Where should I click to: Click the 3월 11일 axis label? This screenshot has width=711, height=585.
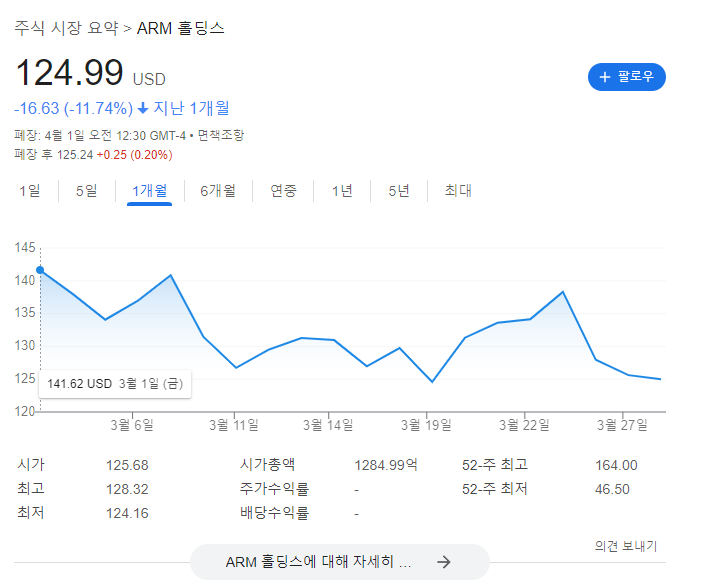(x=234, y=425)
